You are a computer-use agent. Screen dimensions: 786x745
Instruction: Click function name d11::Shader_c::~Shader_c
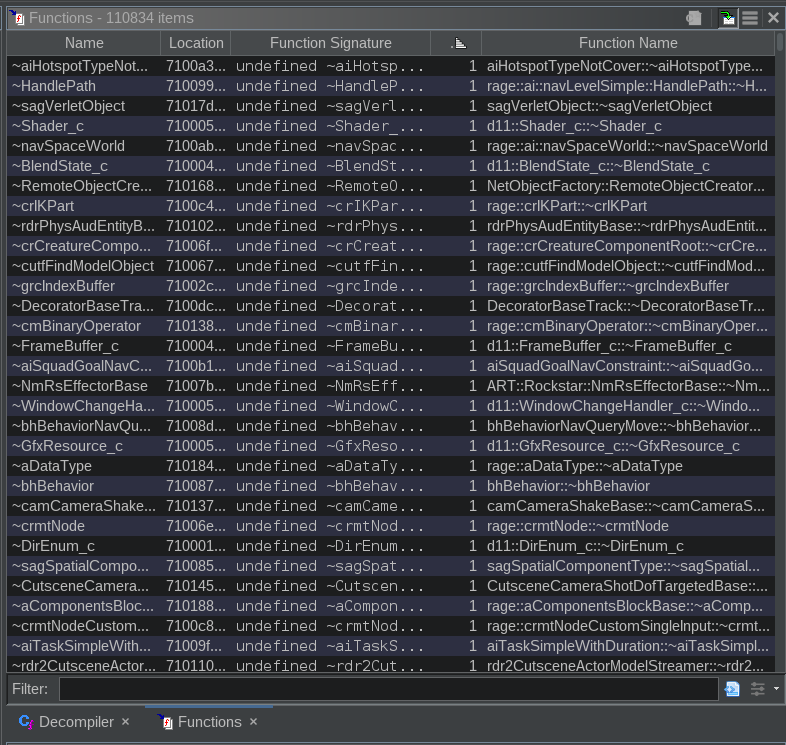point(574,126)
